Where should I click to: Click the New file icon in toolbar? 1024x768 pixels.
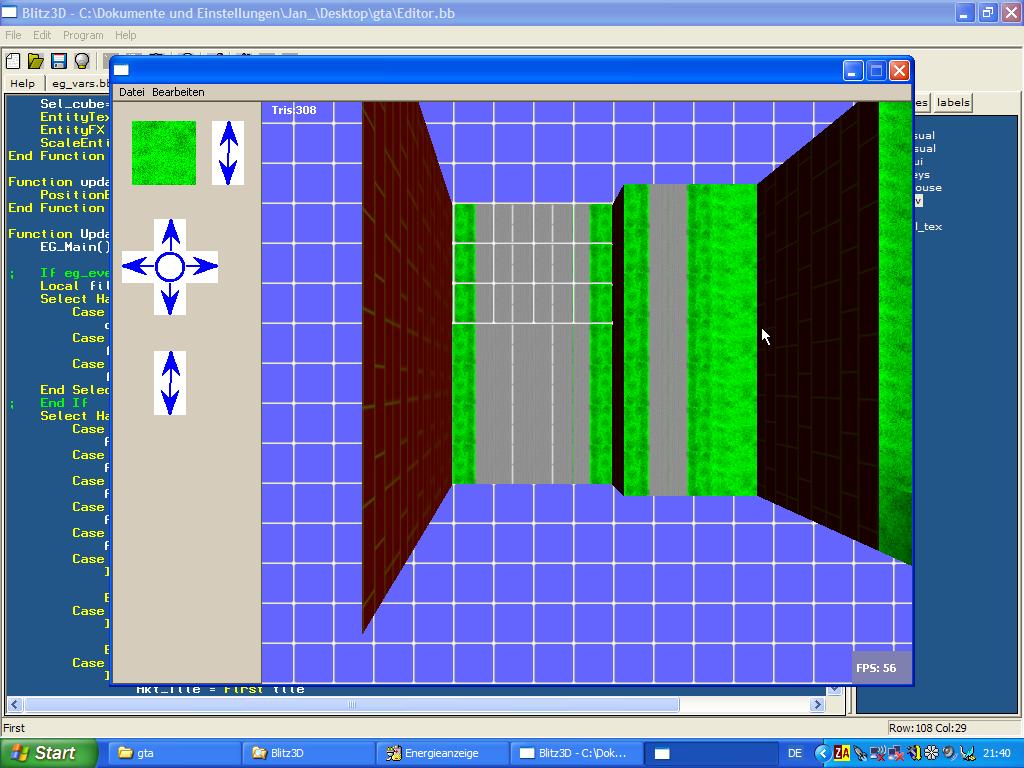pyautogui.click(x=13, y=61)
